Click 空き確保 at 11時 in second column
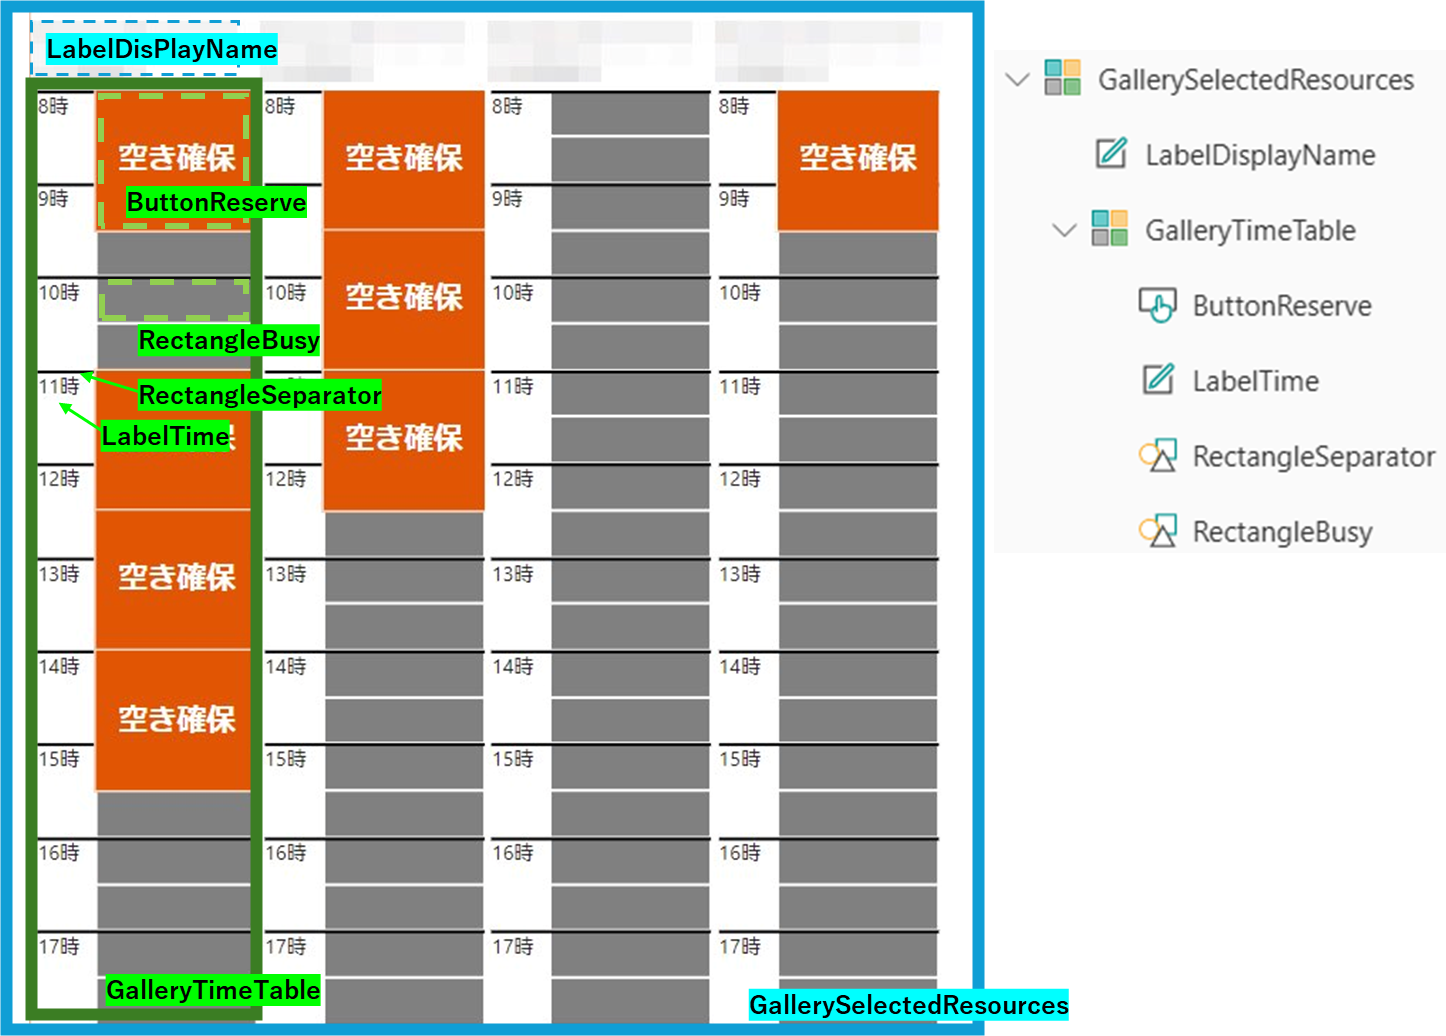The image size is (1446, 1036). point(404,440)
